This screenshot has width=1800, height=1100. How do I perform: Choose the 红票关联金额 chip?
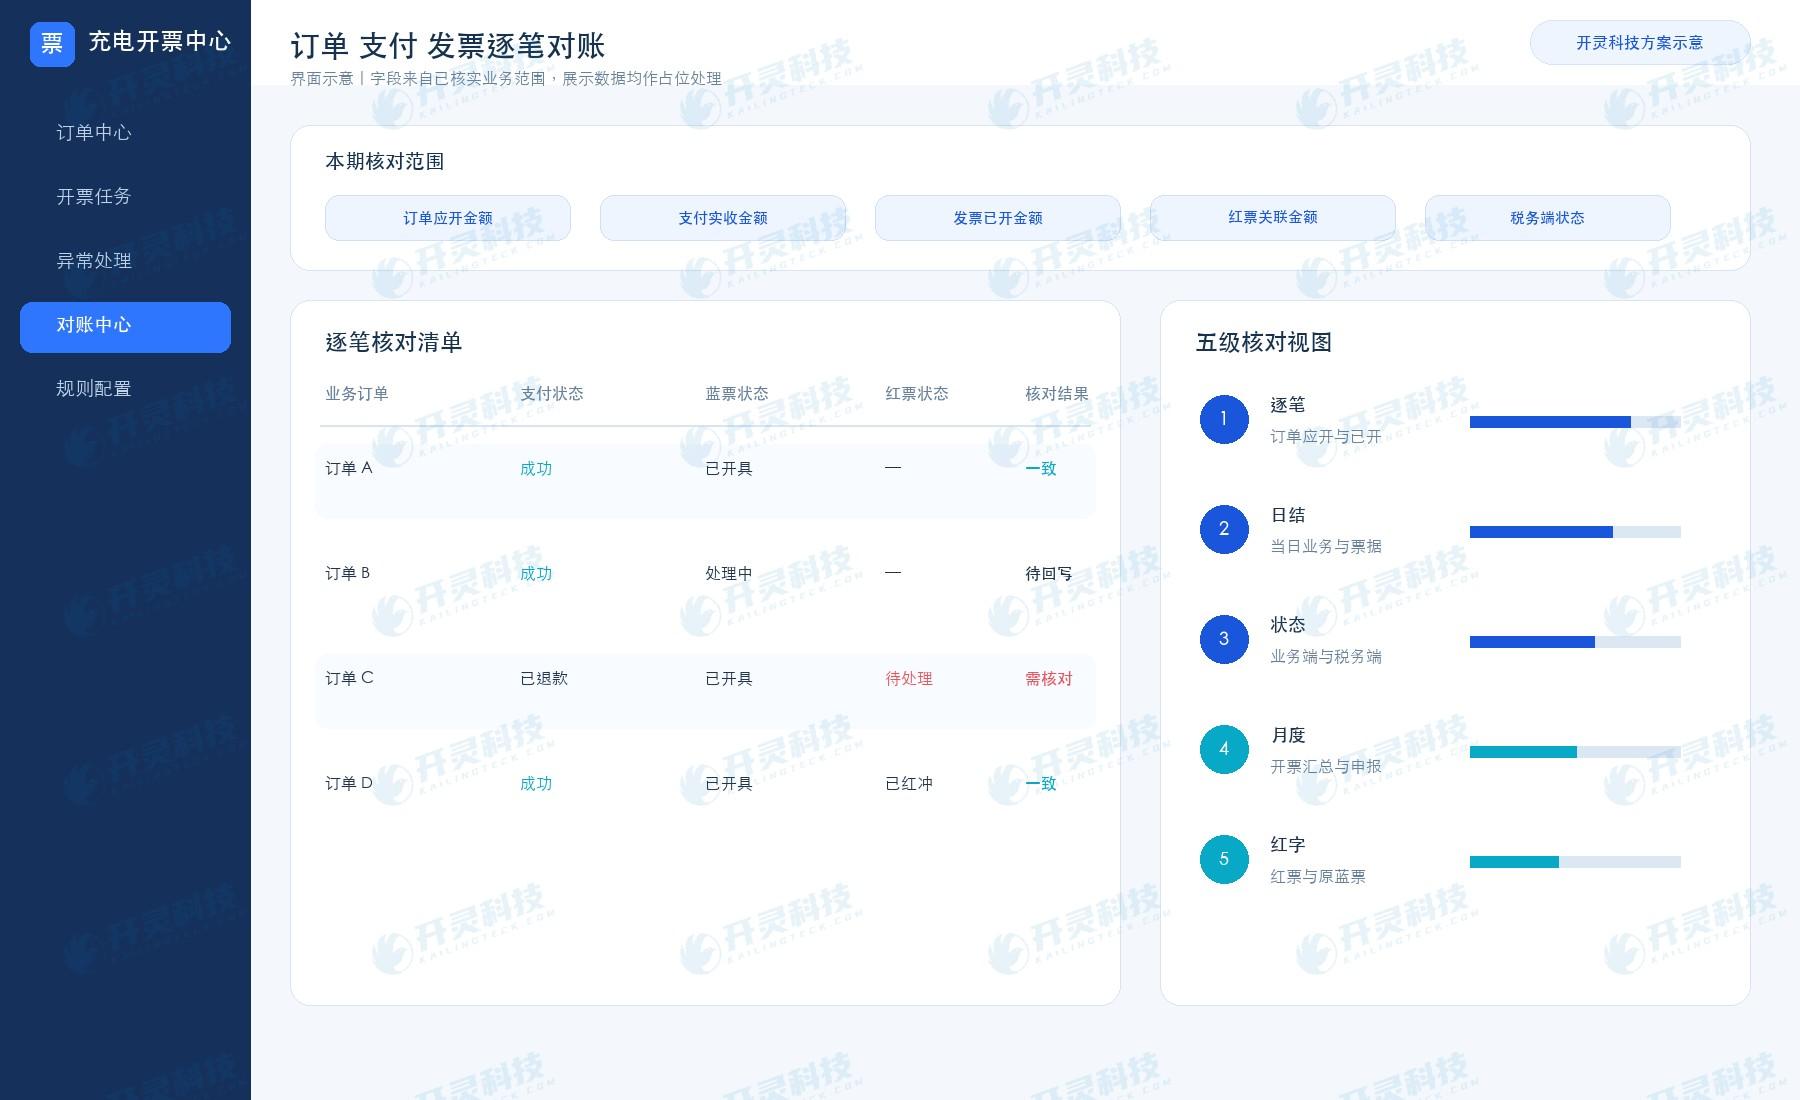[x=1273, y=218]
